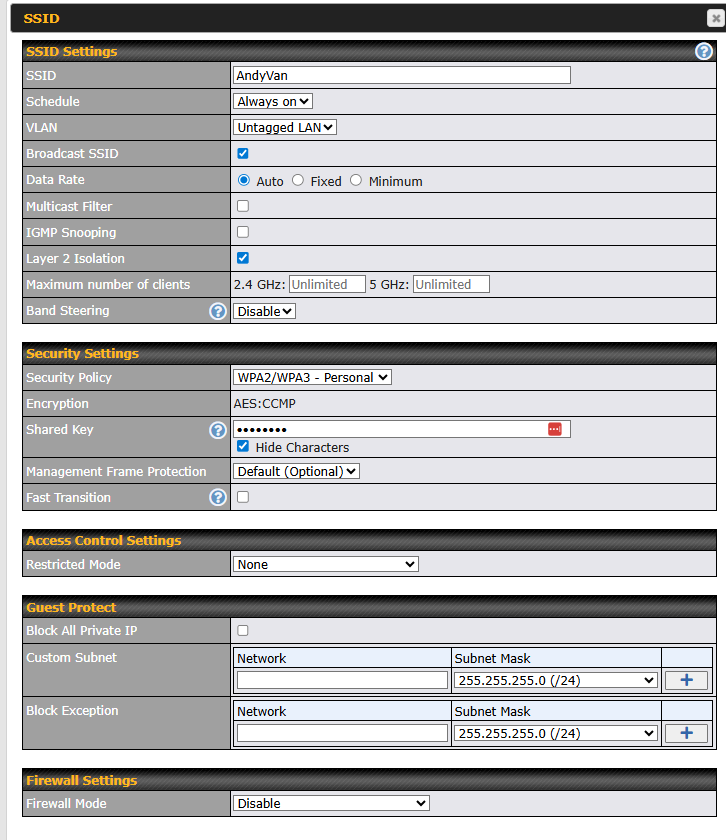
Task: Enable the Multicast Filter checkbox
Action: (242, 206)
